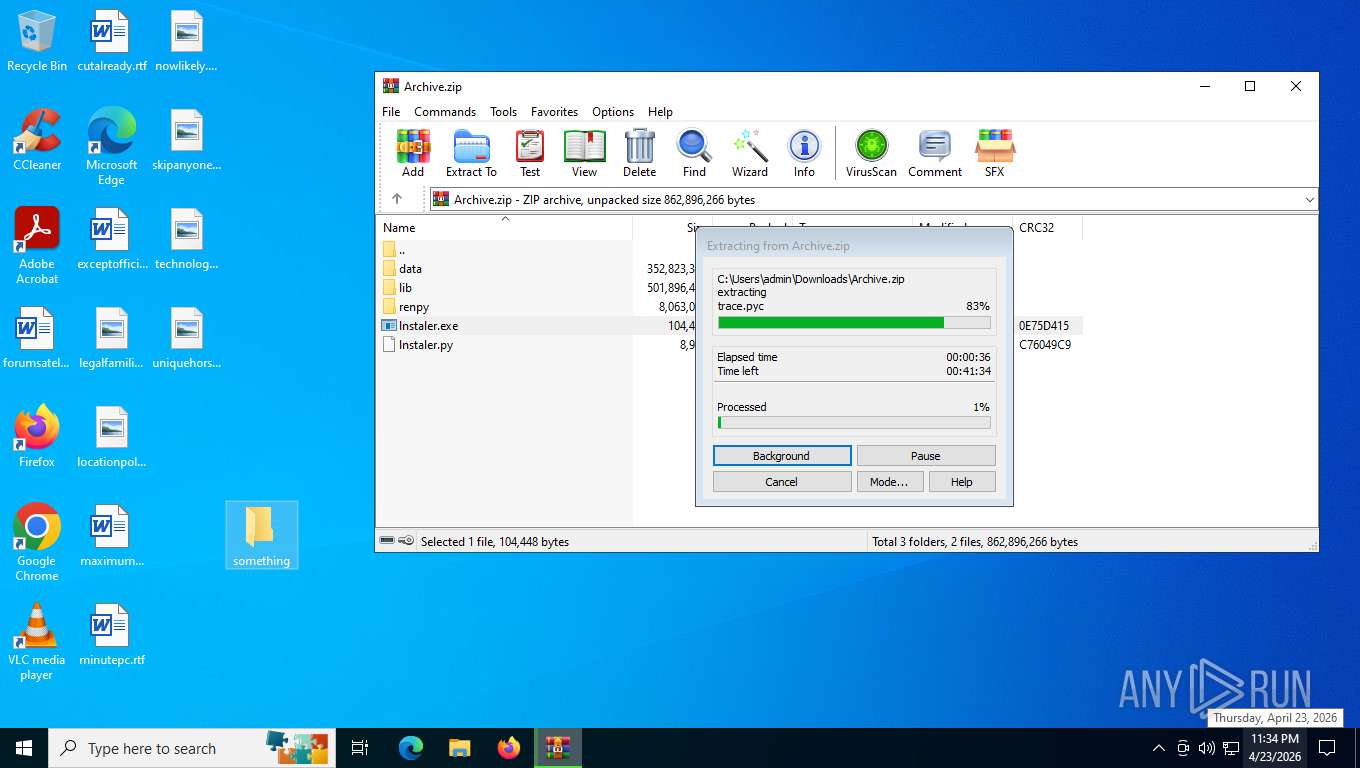The width and height of the screenshot is (1360, 768).
Task: Start VirusScan on the archive
Action: click(871, 153)
